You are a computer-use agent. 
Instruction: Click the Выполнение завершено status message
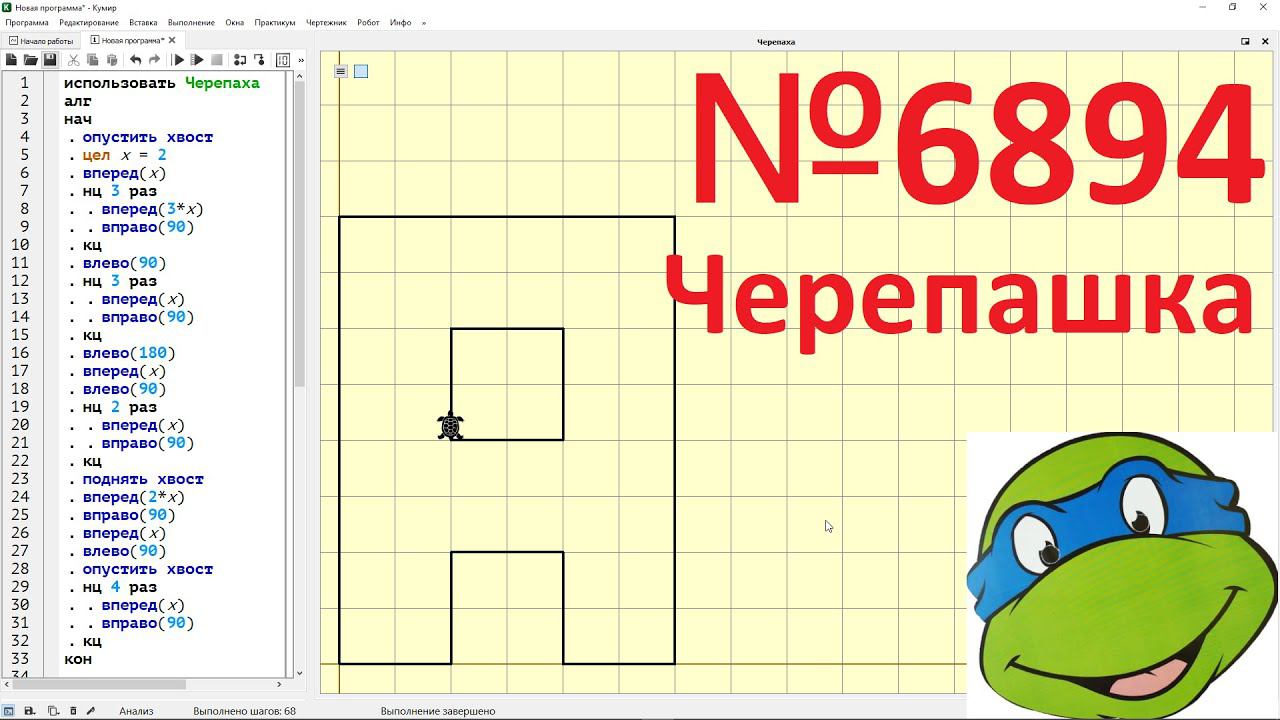438,711
